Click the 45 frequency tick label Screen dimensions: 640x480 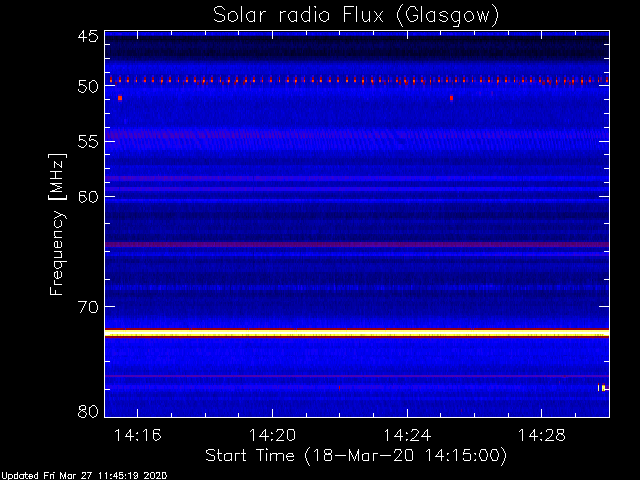88,36
